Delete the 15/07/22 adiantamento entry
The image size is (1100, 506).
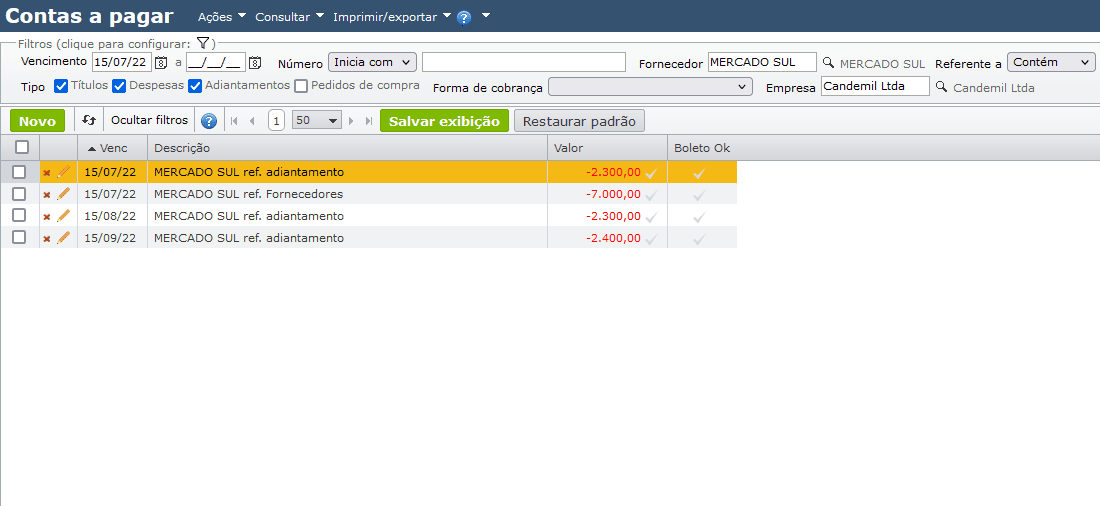[x=47, y=173]
